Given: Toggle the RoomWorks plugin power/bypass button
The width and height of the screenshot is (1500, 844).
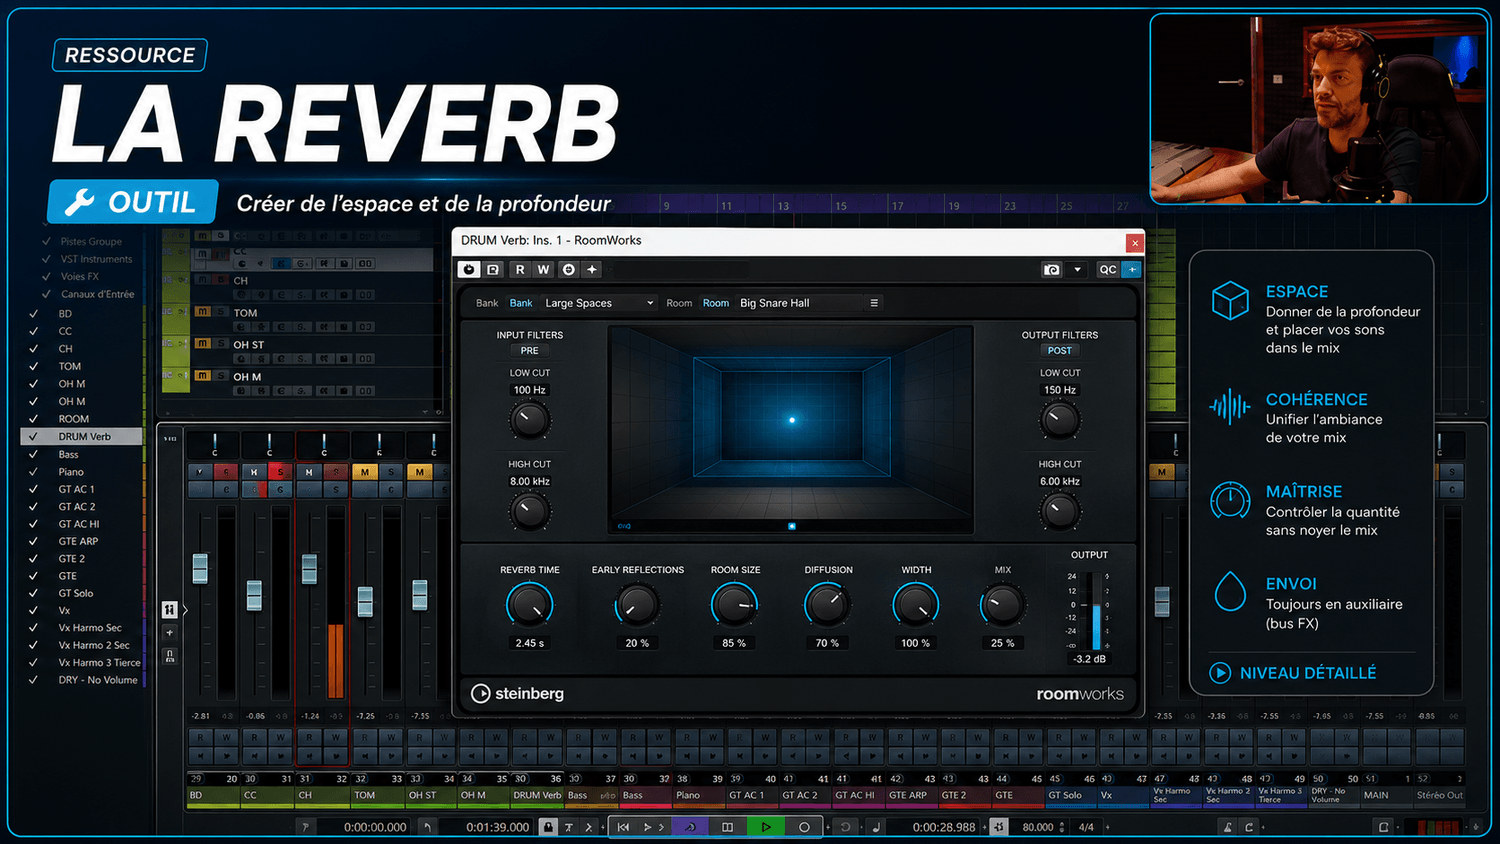Looking at the screenshot, I should 469,270.
